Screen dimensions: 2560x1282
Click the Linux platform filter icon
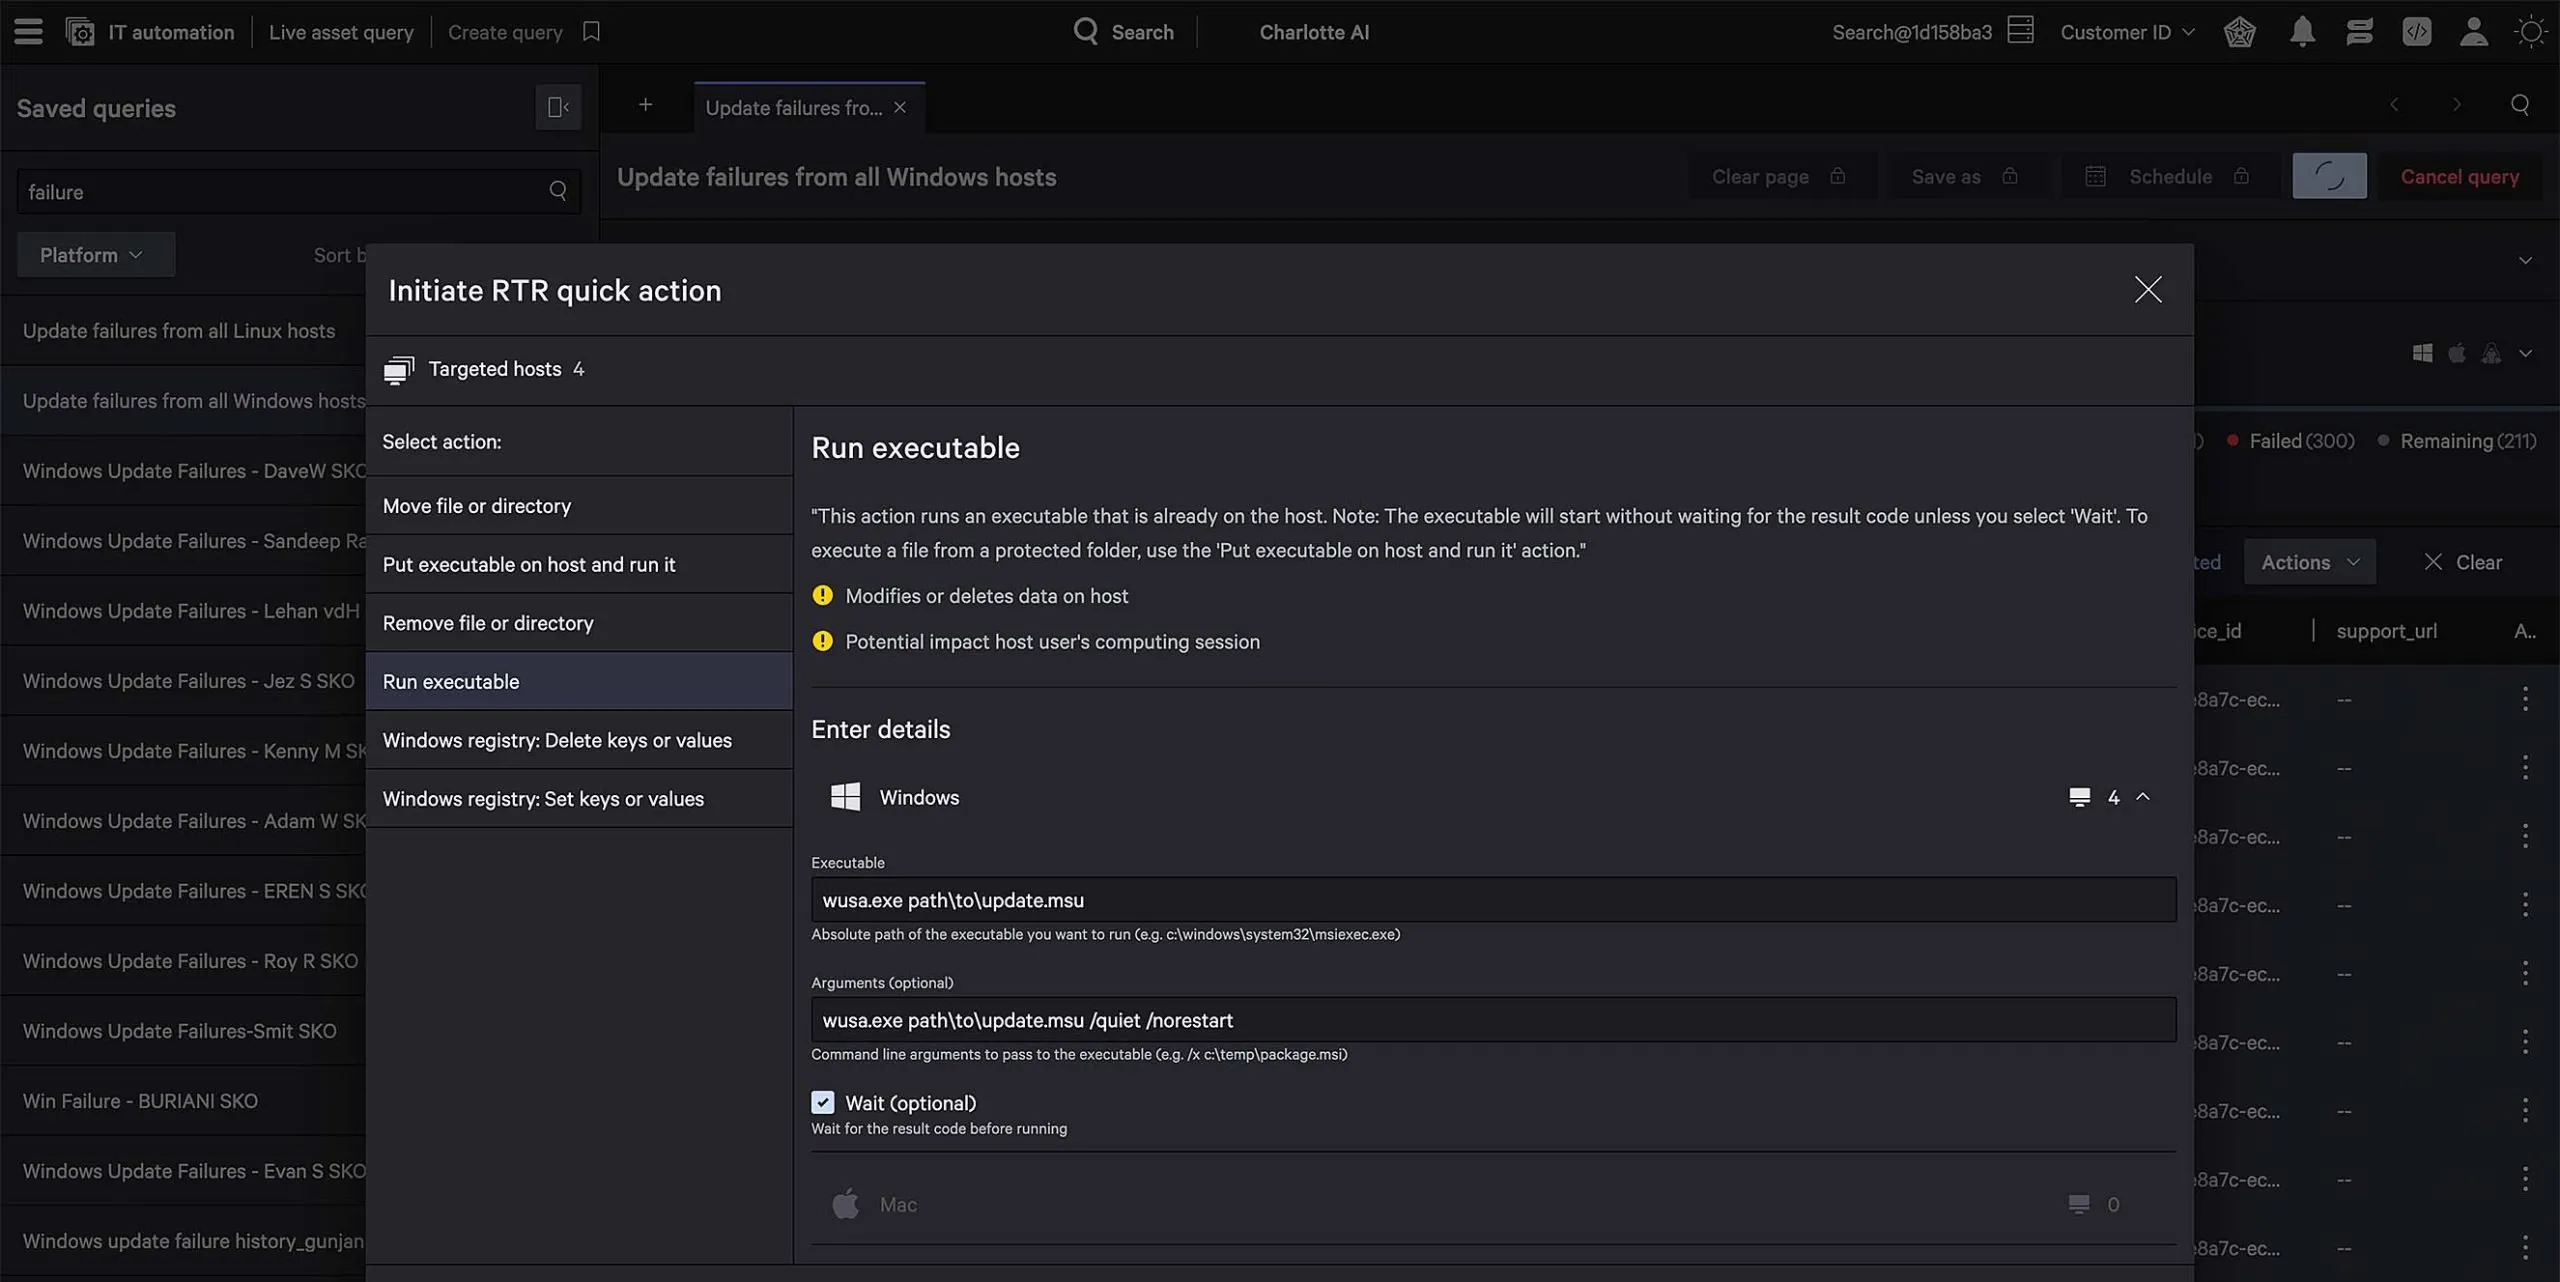tap(2491, 353)
